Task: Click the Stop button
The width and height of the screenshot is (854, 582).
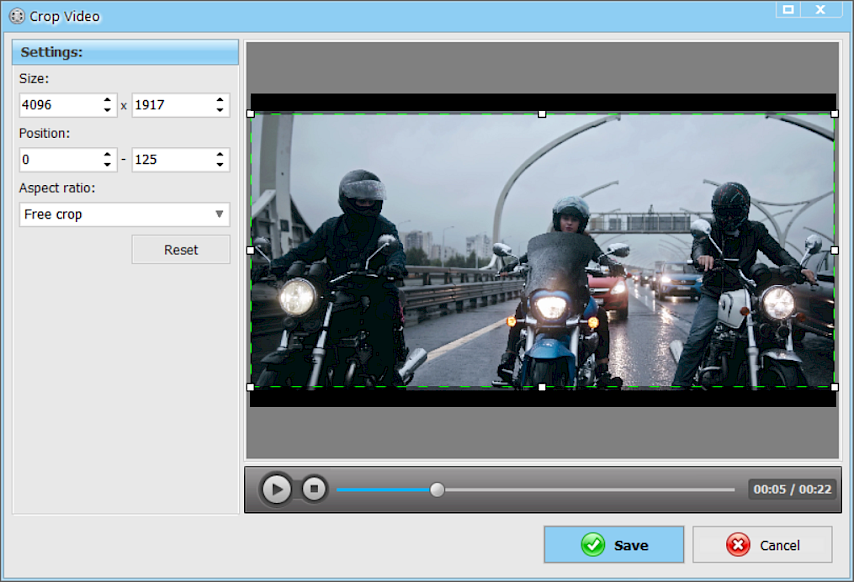Action: (314, 489)
